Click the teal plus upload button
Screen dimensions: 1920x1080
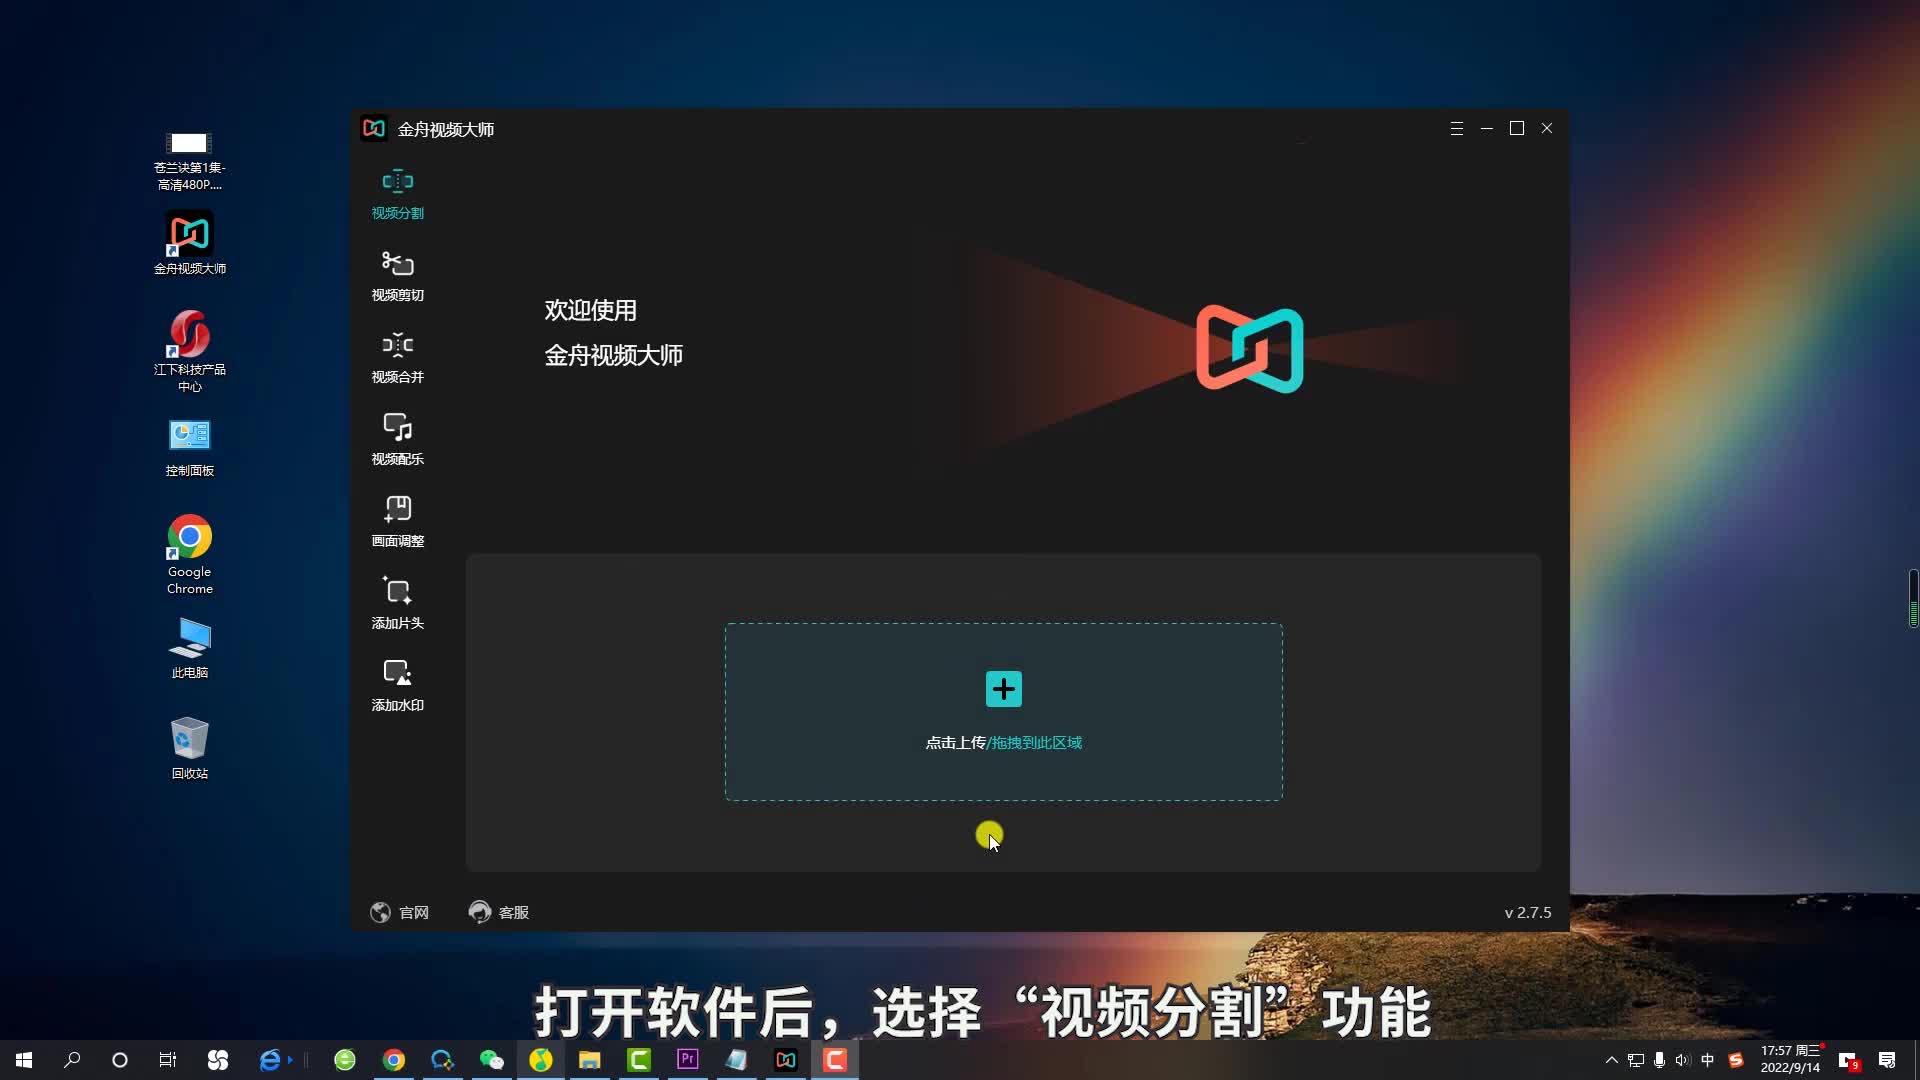[x=1003, y=689]
